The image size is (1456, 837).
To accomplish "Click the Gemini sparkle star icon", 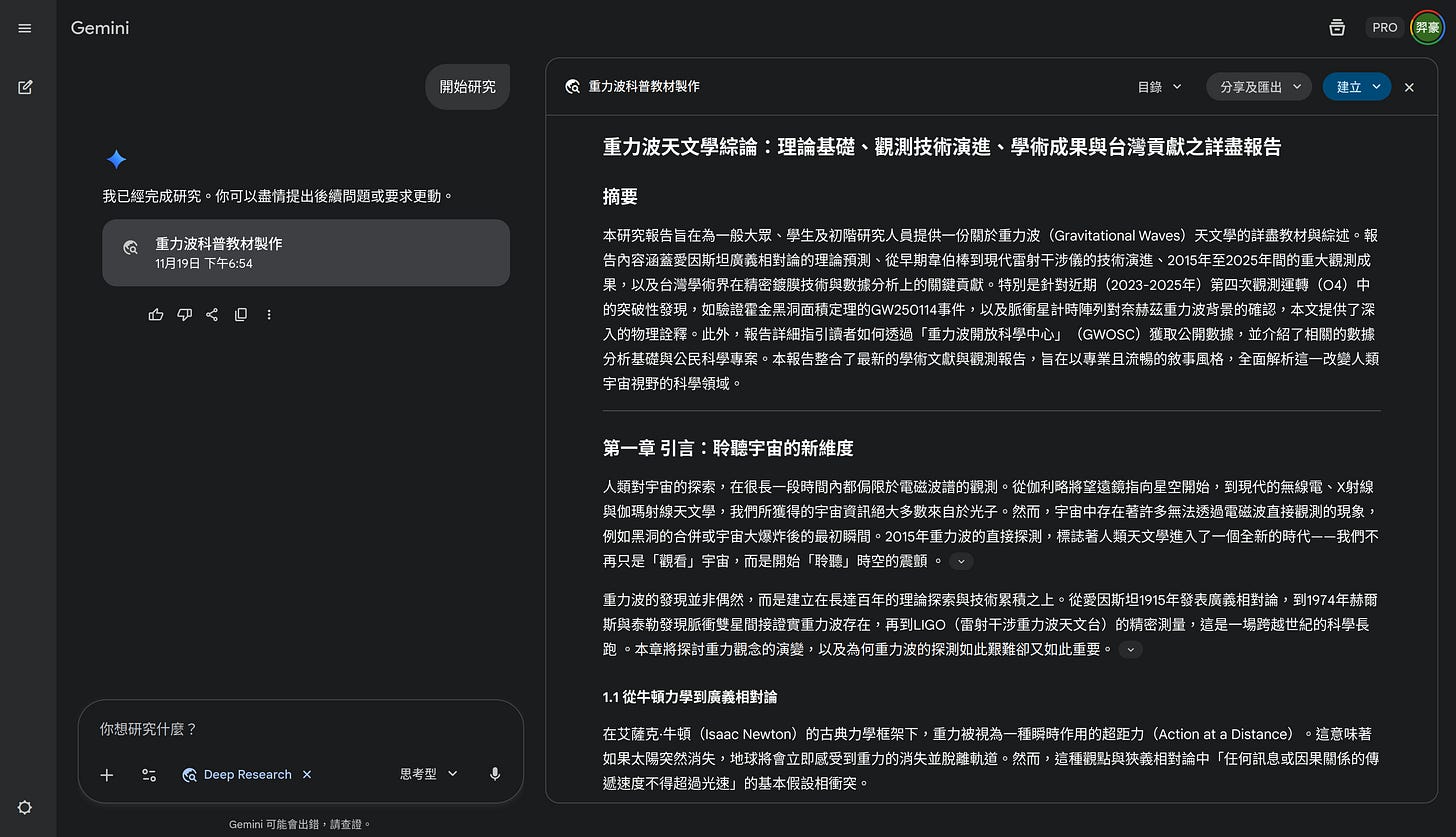I will 116,159.
